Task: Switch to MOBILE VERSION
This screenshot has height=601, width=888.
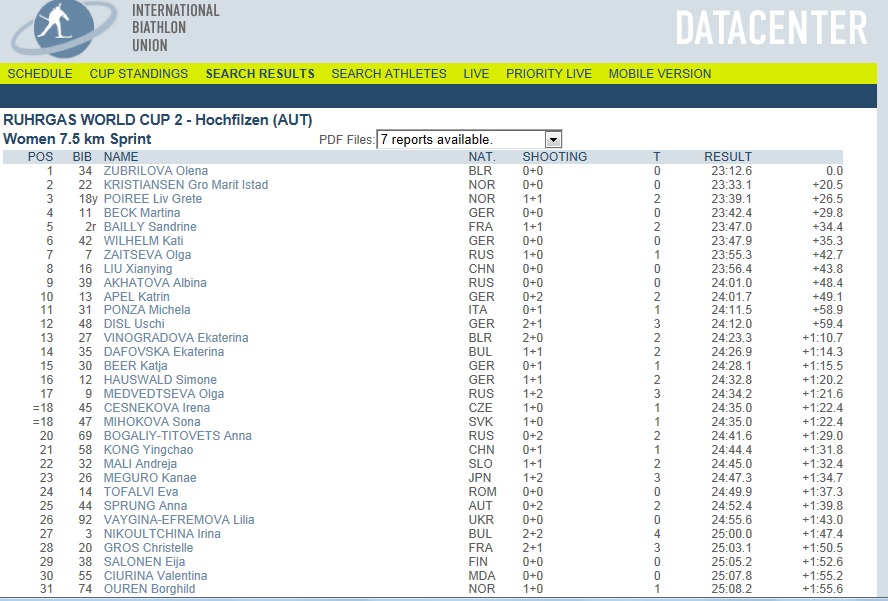Action: coord(660,74)
